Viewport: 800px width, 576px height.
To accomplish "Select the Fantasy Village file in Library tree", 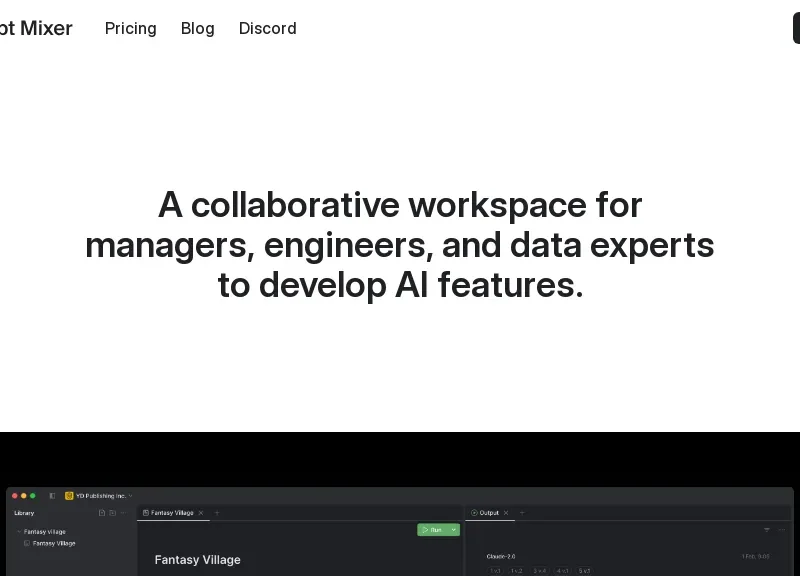I will point(53,544).
